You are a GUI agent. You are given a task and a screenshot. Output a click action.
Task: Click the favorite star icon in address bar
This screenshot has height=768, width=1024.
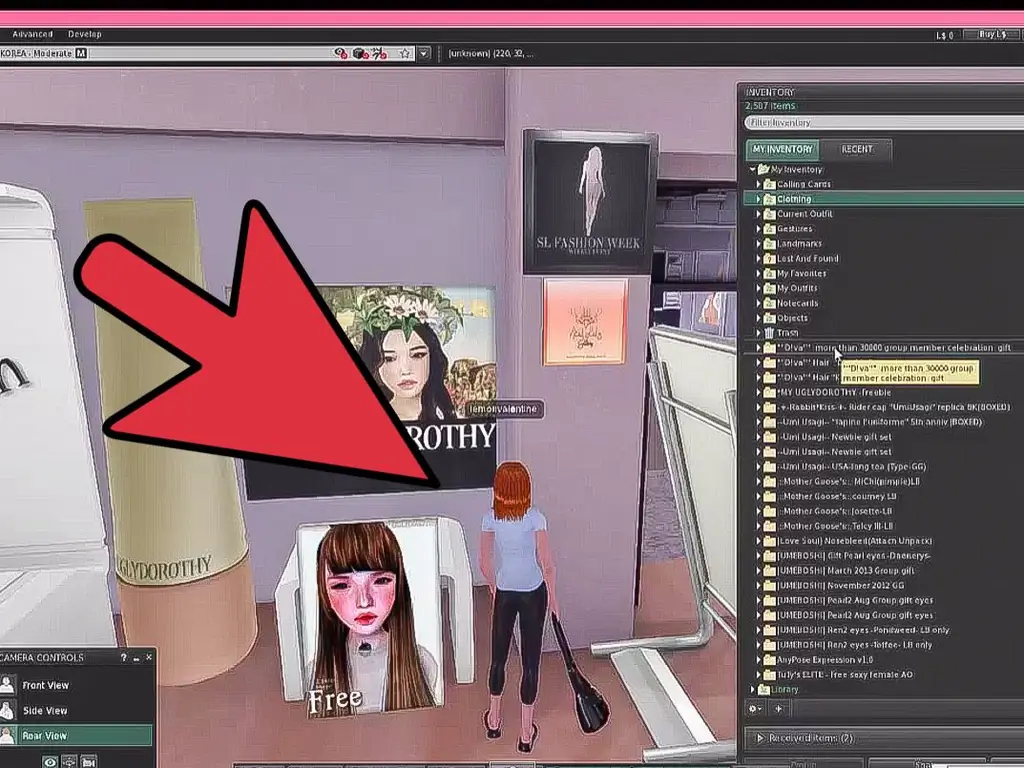tap(405, 53)
